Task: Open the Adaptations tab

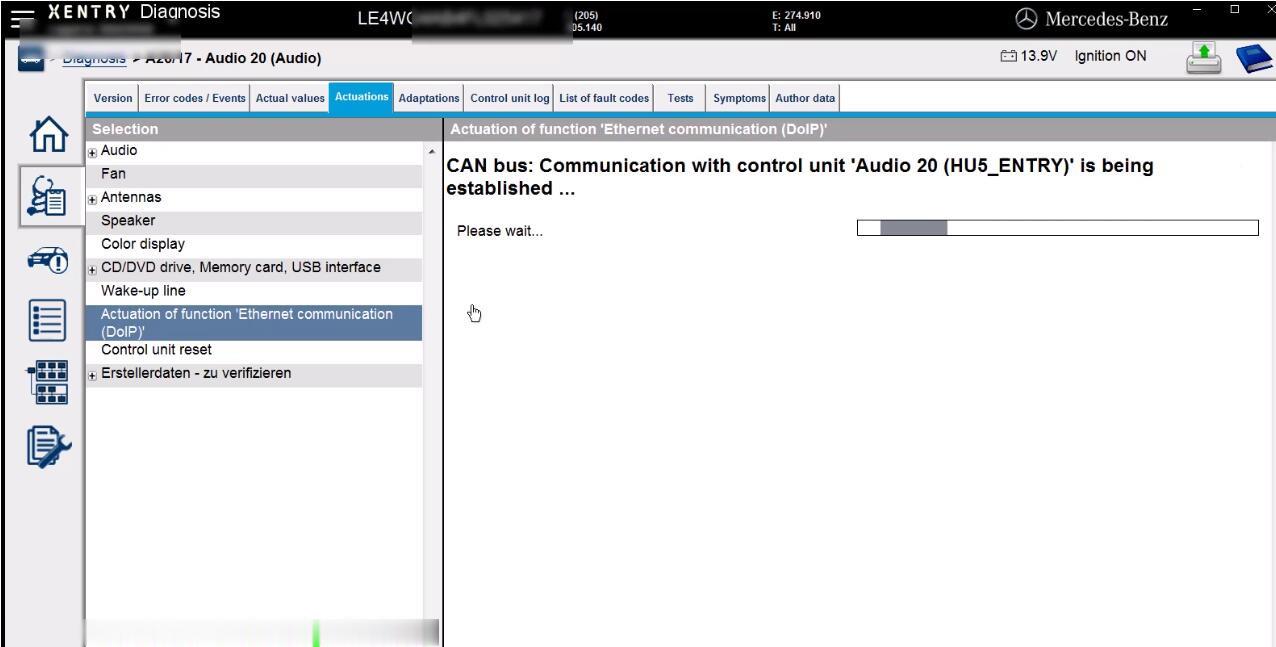Action: (x=428, y=98)
